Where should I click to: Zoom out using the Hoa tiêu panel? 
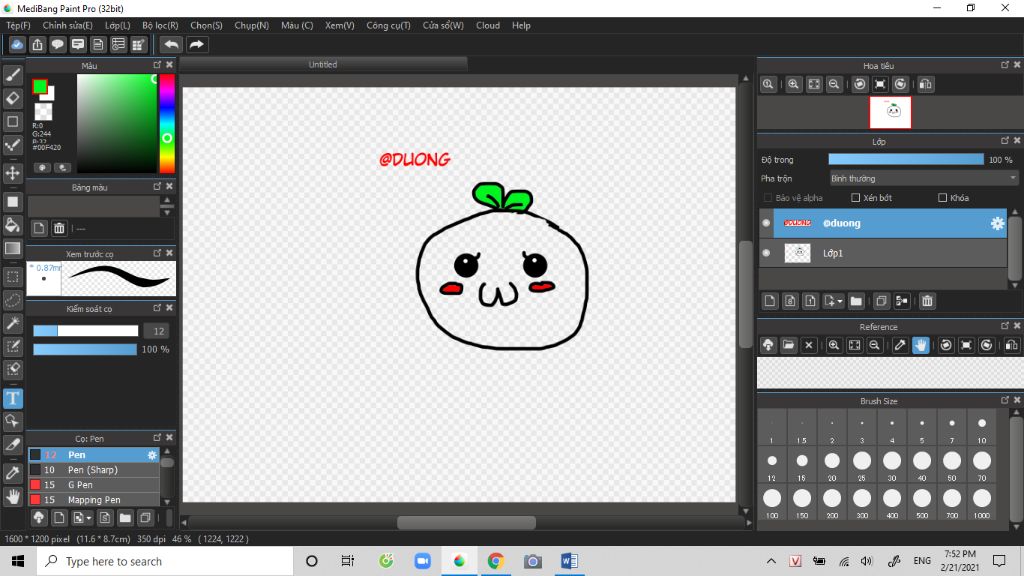(834, 84)
